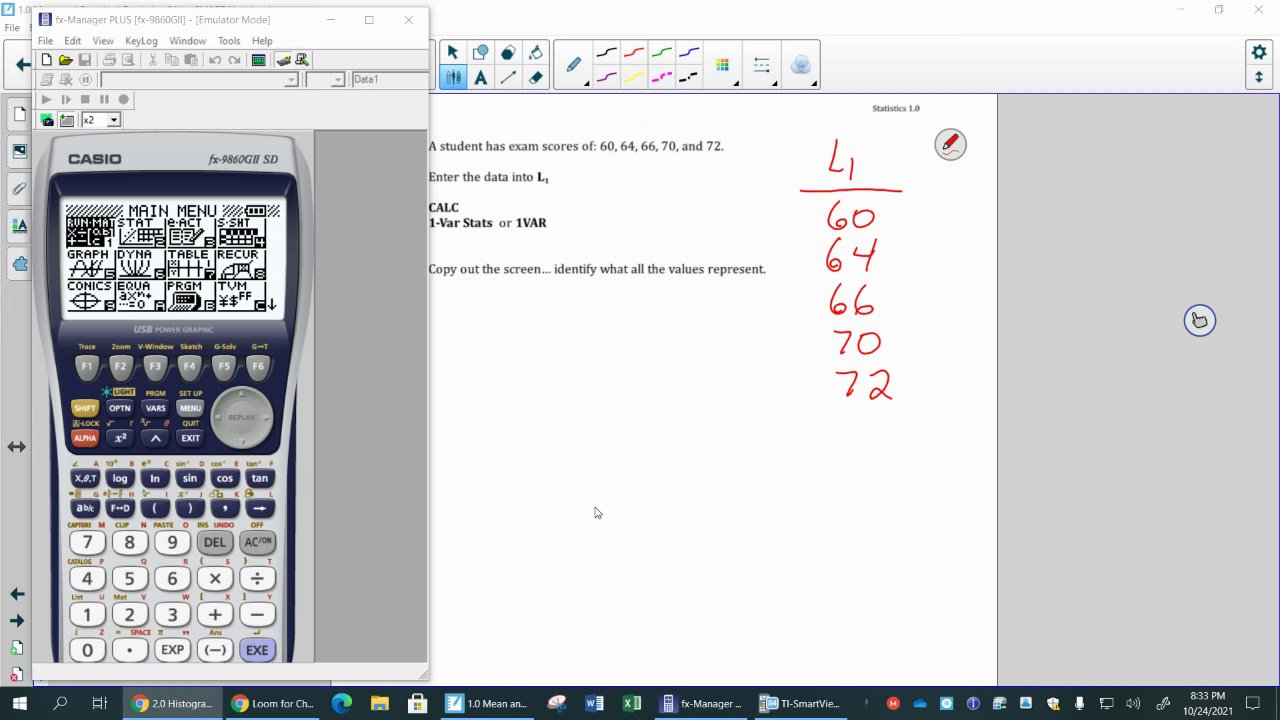This screenshot has width=1280, height=720.
Task: Toggle the active Pens tool
Action: pos(453,78)
